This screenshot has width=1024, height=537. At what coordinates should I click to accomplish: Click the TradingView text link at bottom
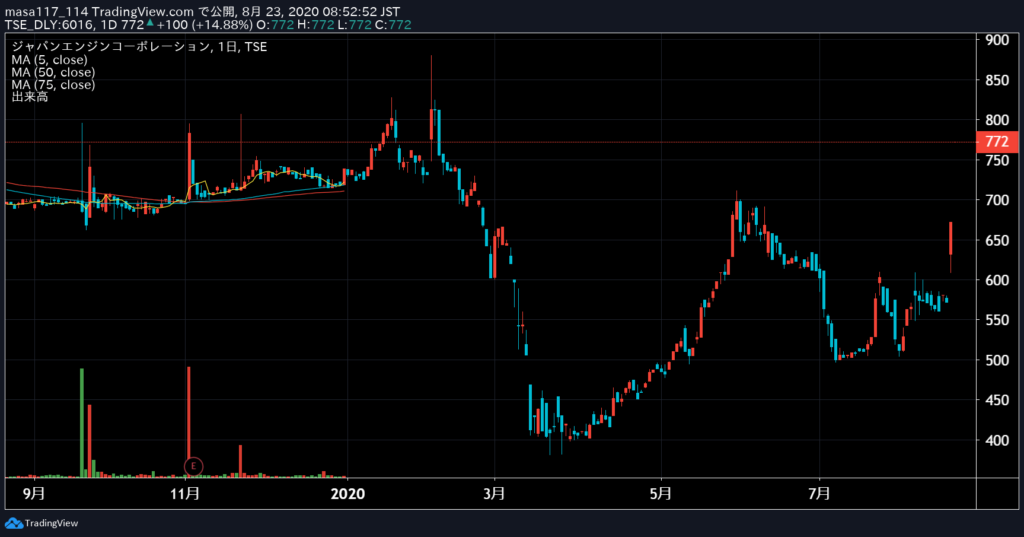point(52,523)
